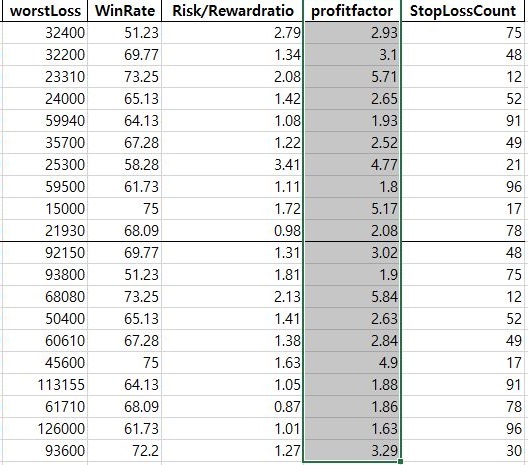The height and width of the screenshot is (465, 528).
Task: Click StopLossCount 91 in the 59940 row
Action: [x=463, y=121]
